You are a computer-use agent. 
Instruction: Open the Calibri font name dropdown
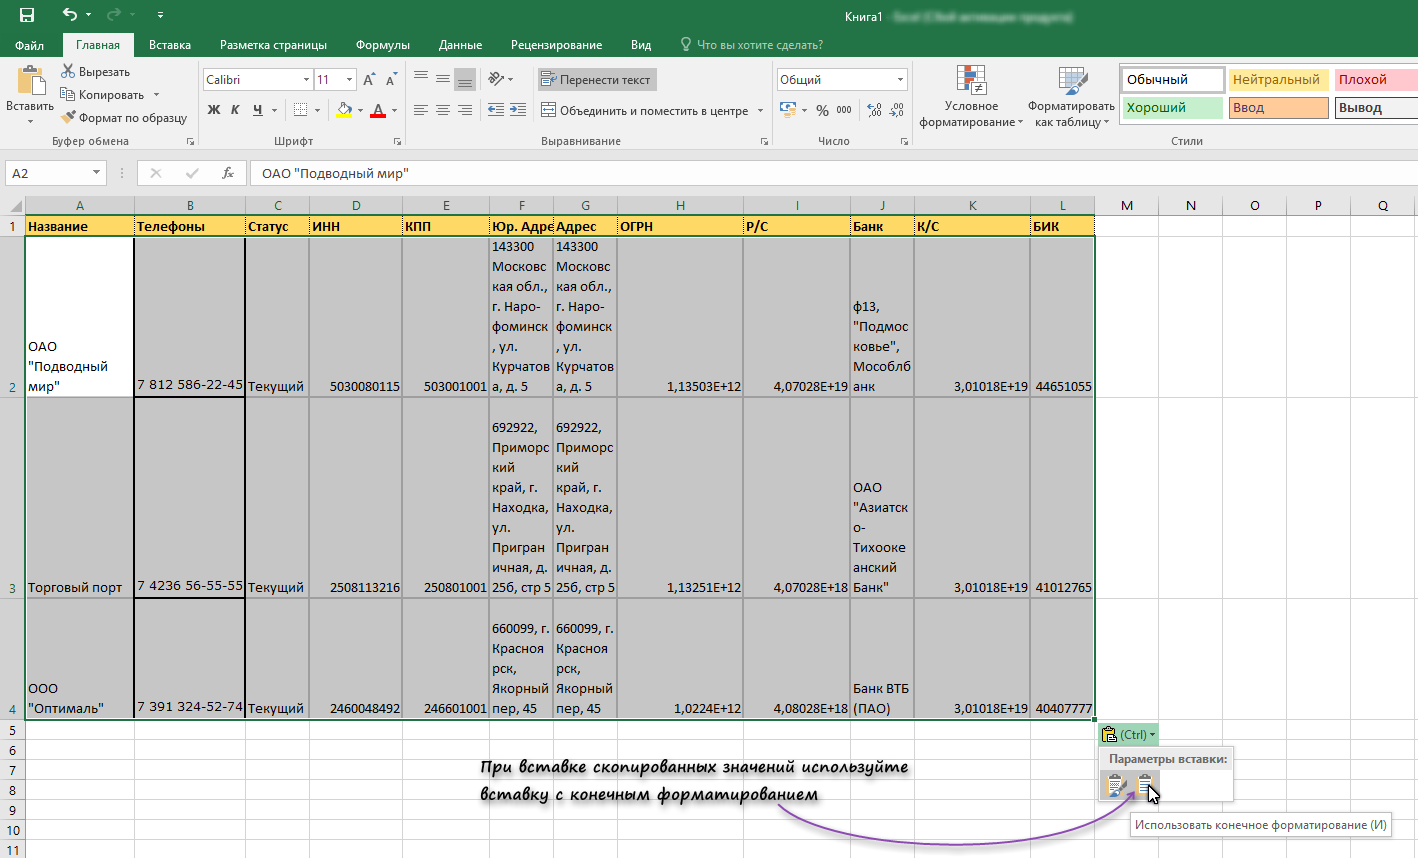tap(306, 80)
